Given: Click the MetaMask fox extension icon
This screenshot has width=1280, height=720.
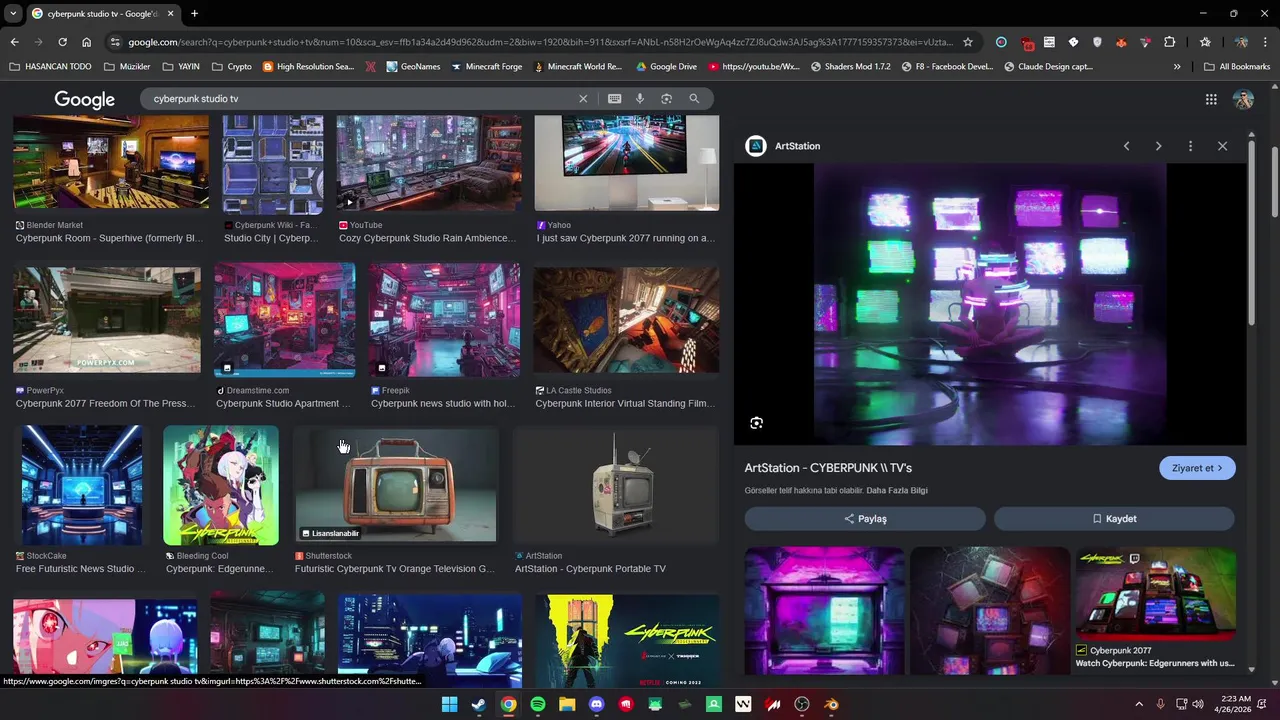Looking at the screenshot, I should [1121, 42].
